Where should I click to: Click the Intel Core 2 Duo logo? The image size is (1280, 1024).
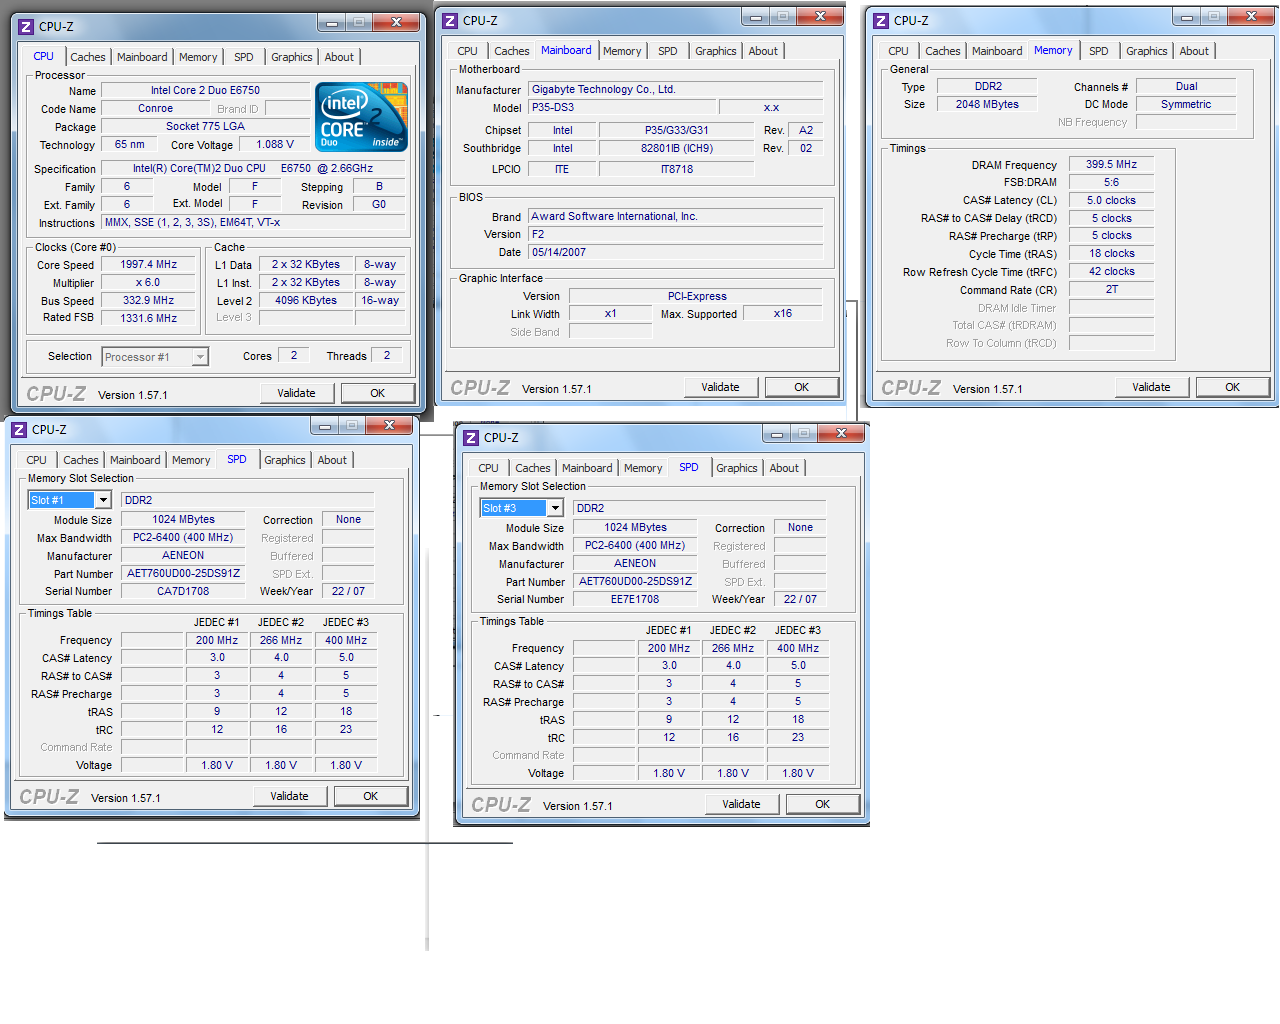click(362, 117)
